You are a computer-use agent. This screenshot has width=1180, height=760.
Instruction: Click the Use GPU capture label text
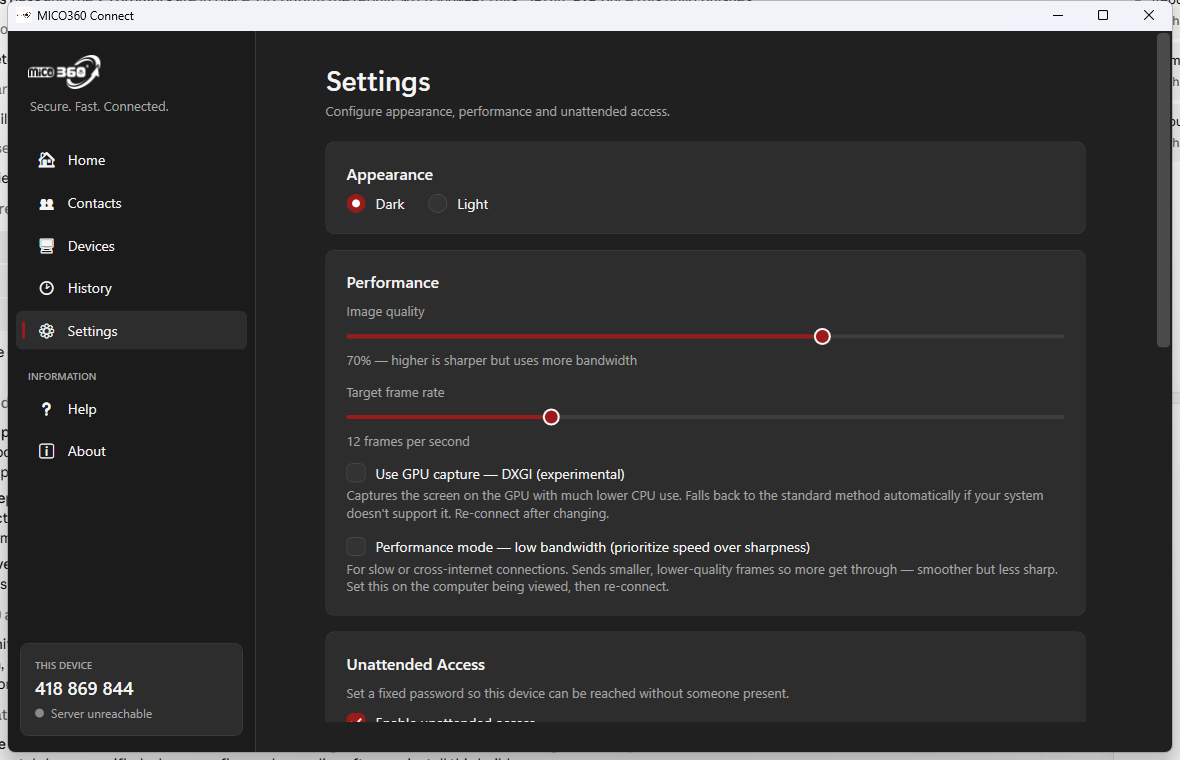[x=500, y=474]
